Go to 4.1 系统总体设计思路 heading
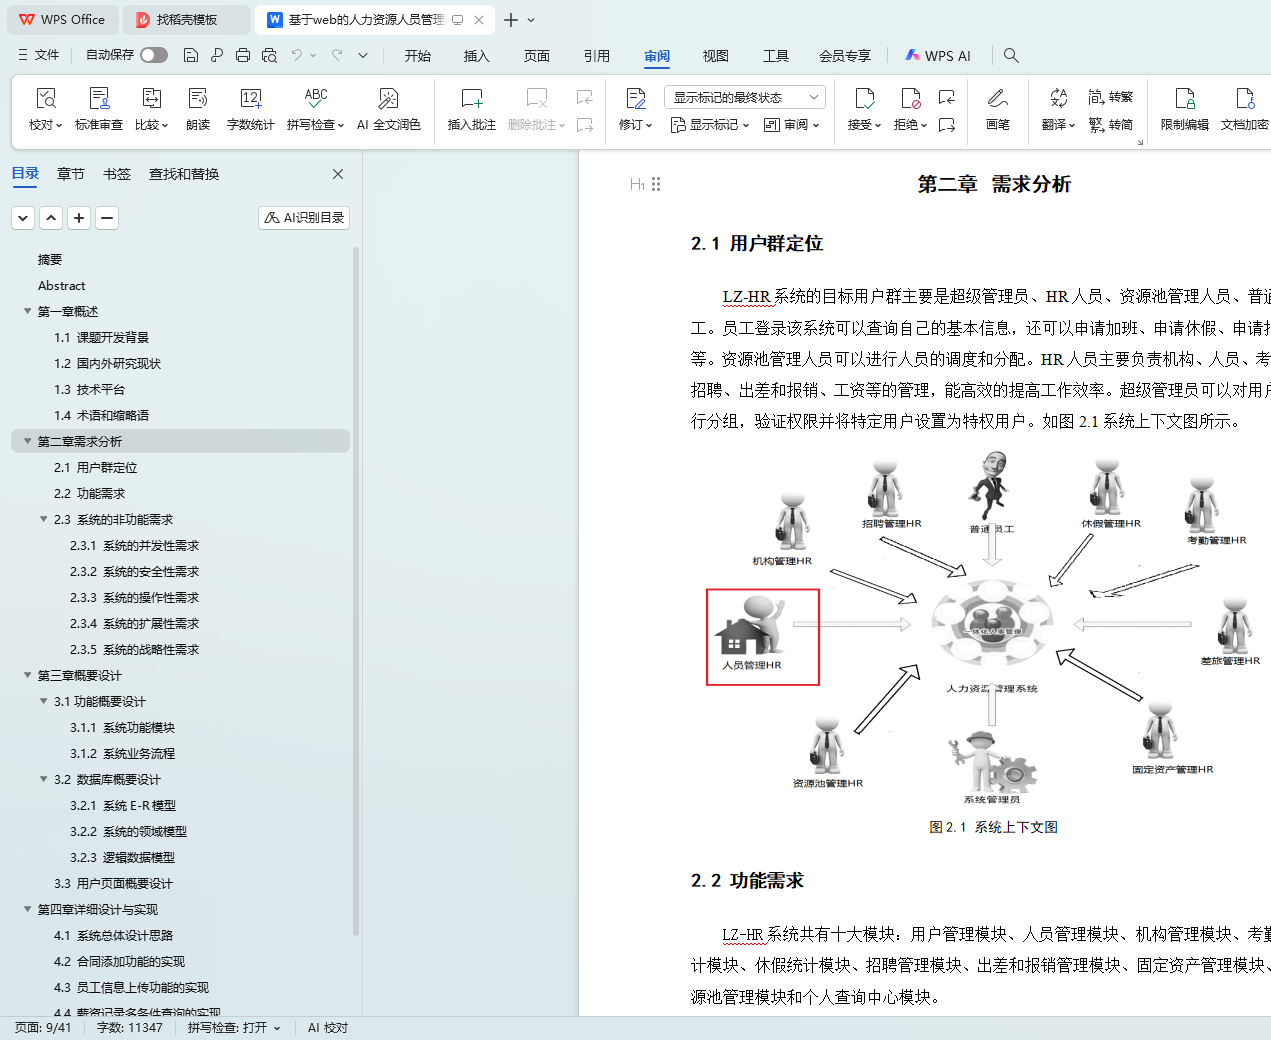 click(113, 935)
